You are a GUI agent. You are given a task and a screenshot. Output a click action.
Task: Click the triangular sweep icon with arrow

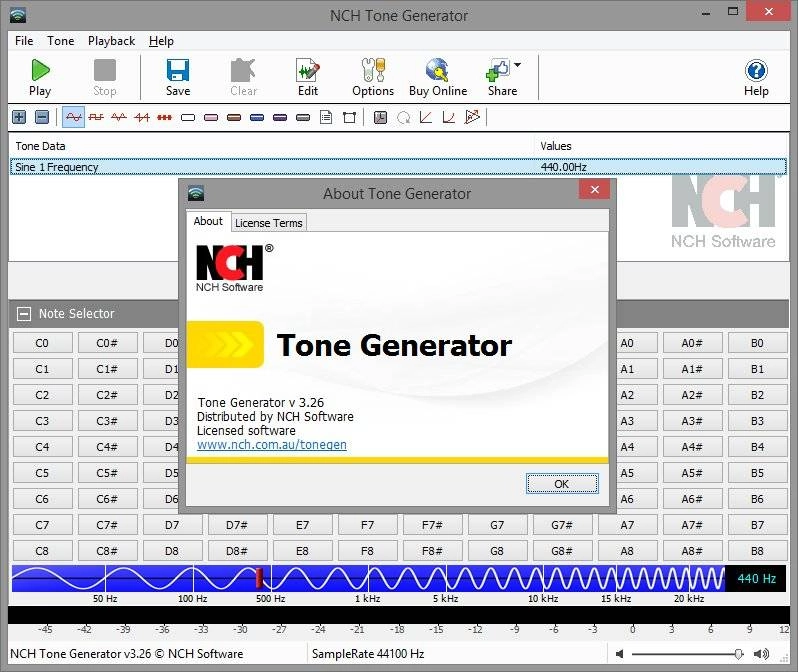pyautogui.click(x=472, y=117)
